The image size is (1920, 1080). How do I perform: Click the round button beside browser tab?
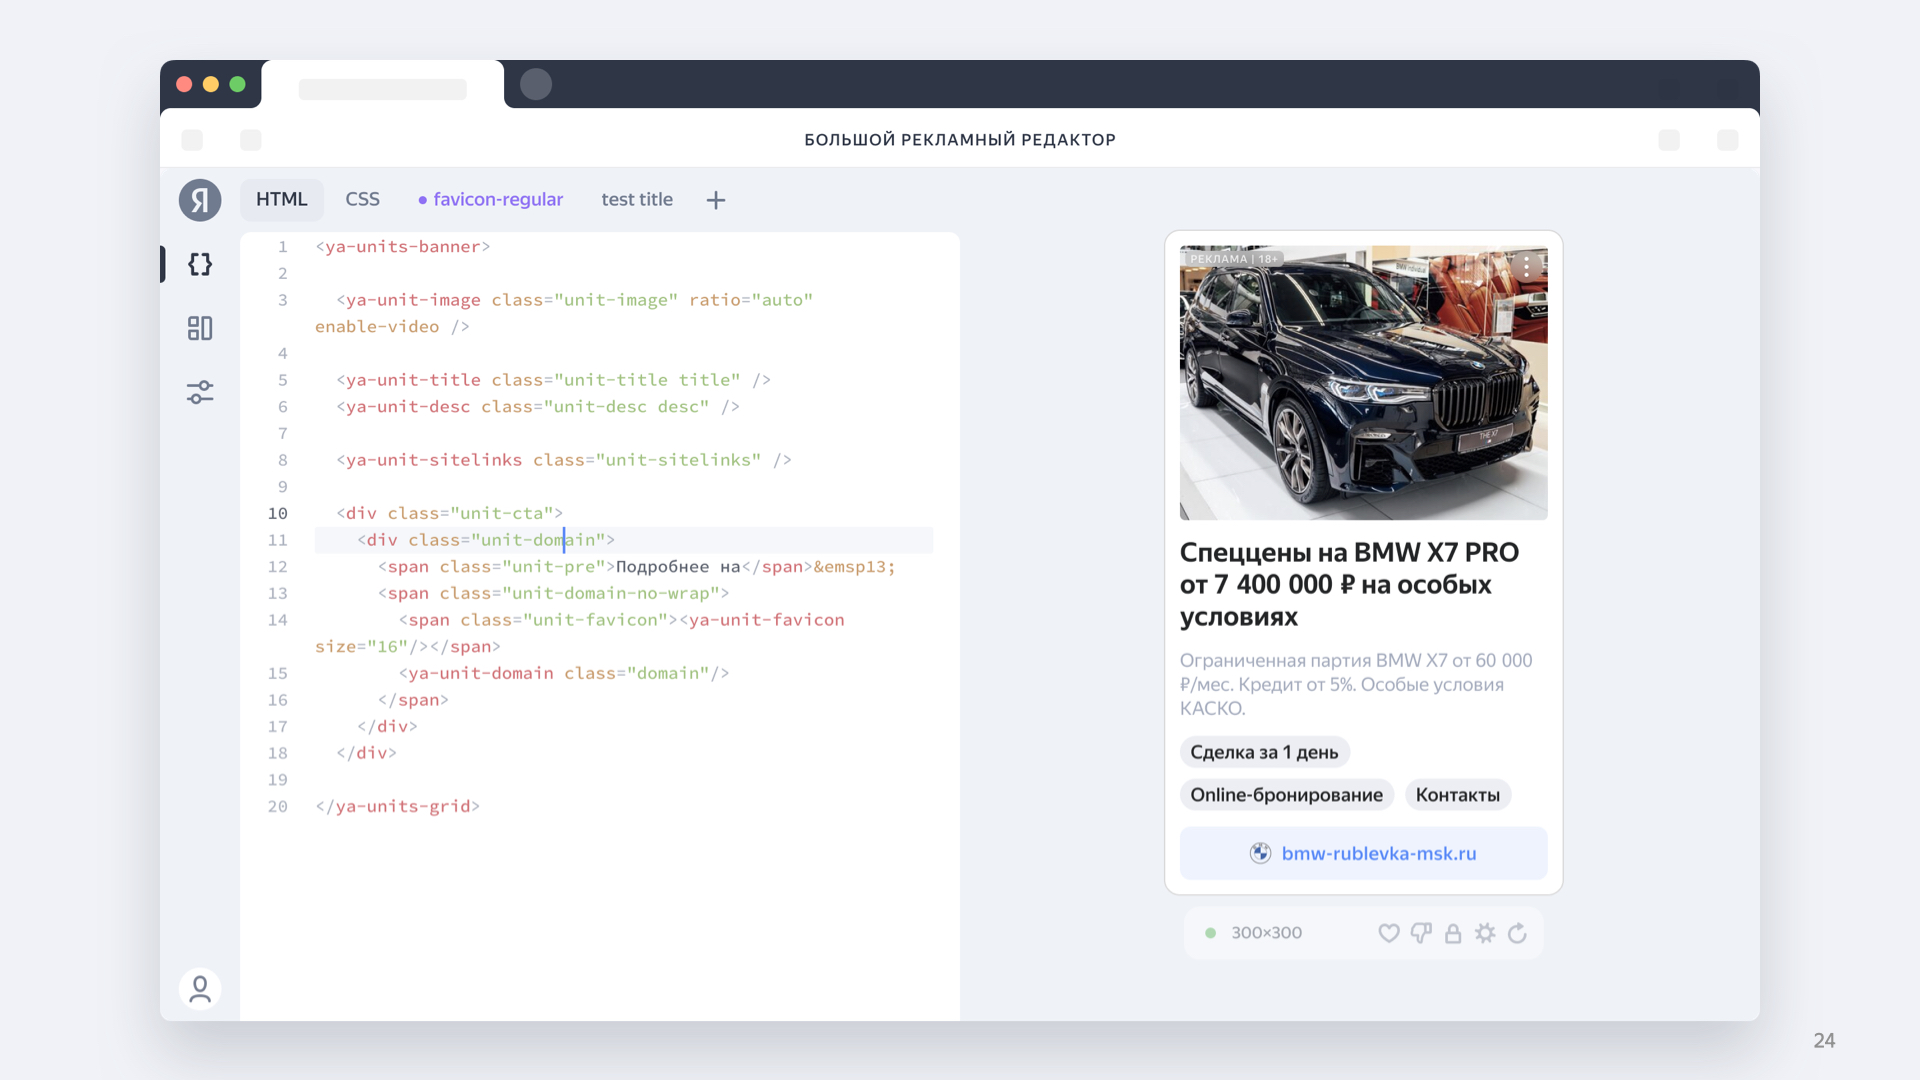(536, 84)
